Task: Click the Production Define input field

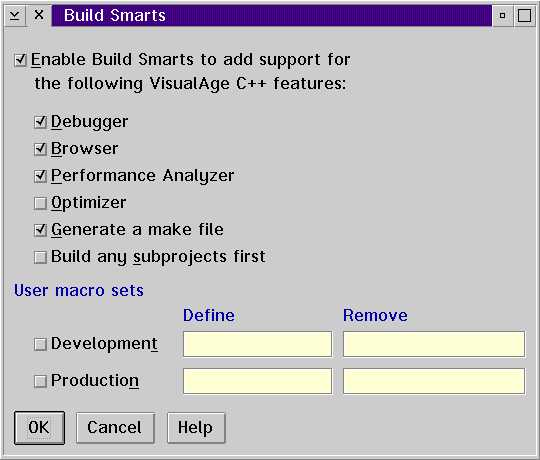Action: pyautogui.click(x=257, y=381)
